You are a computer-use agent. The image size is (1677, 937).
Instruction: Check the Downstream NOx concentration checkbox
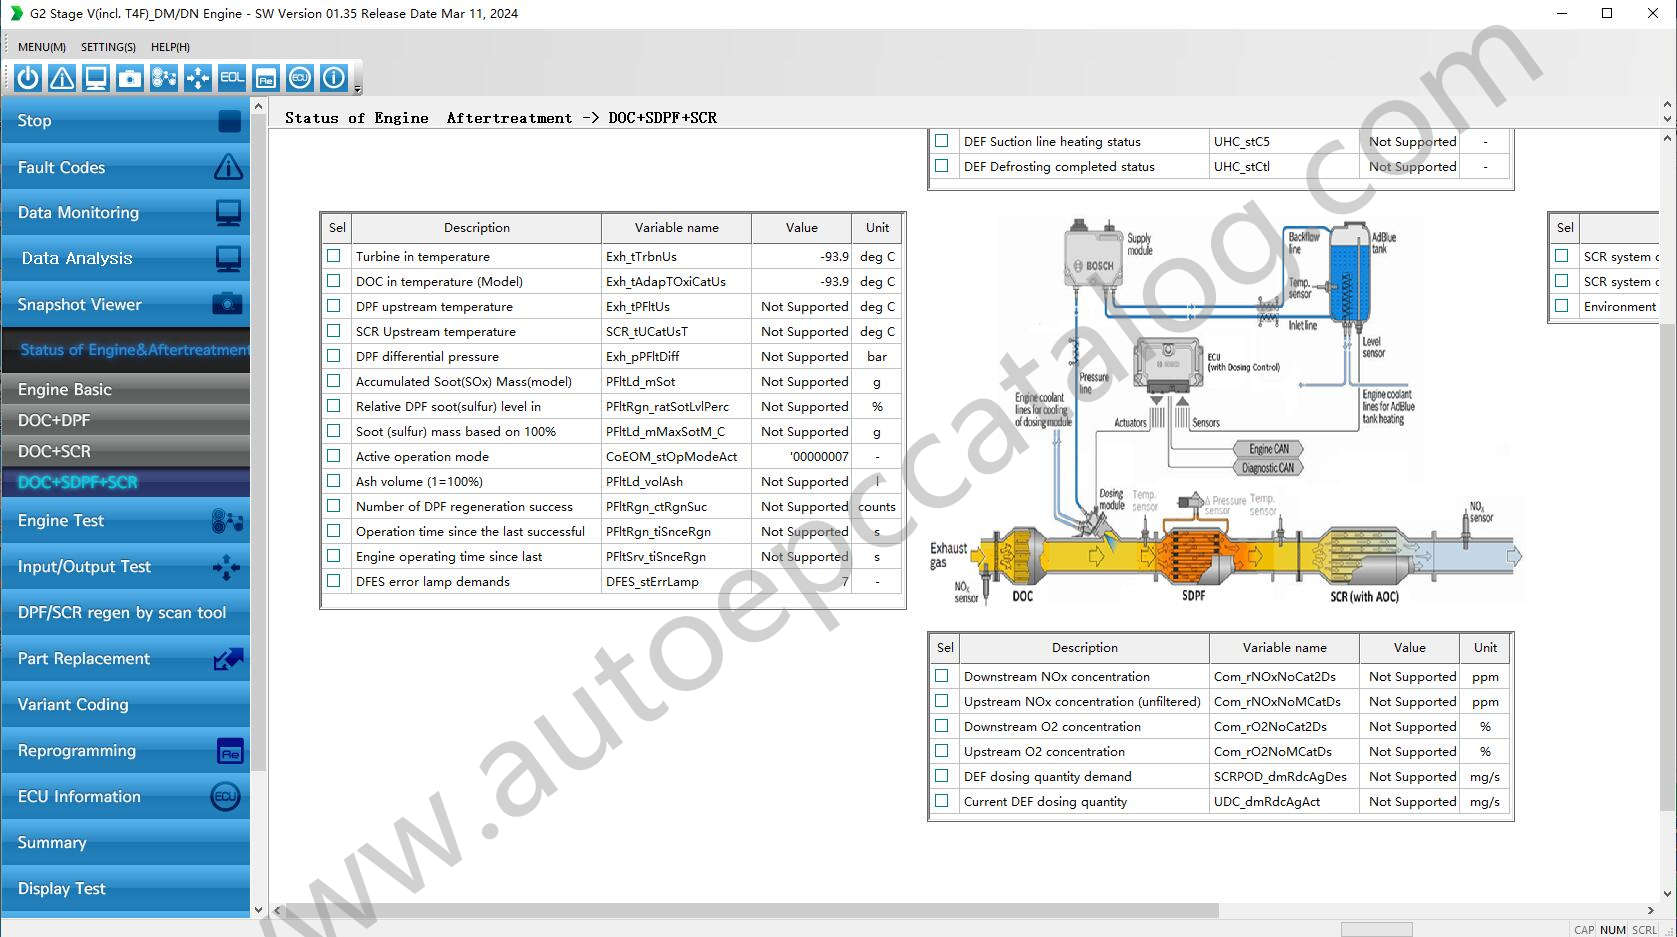[941, 676]
